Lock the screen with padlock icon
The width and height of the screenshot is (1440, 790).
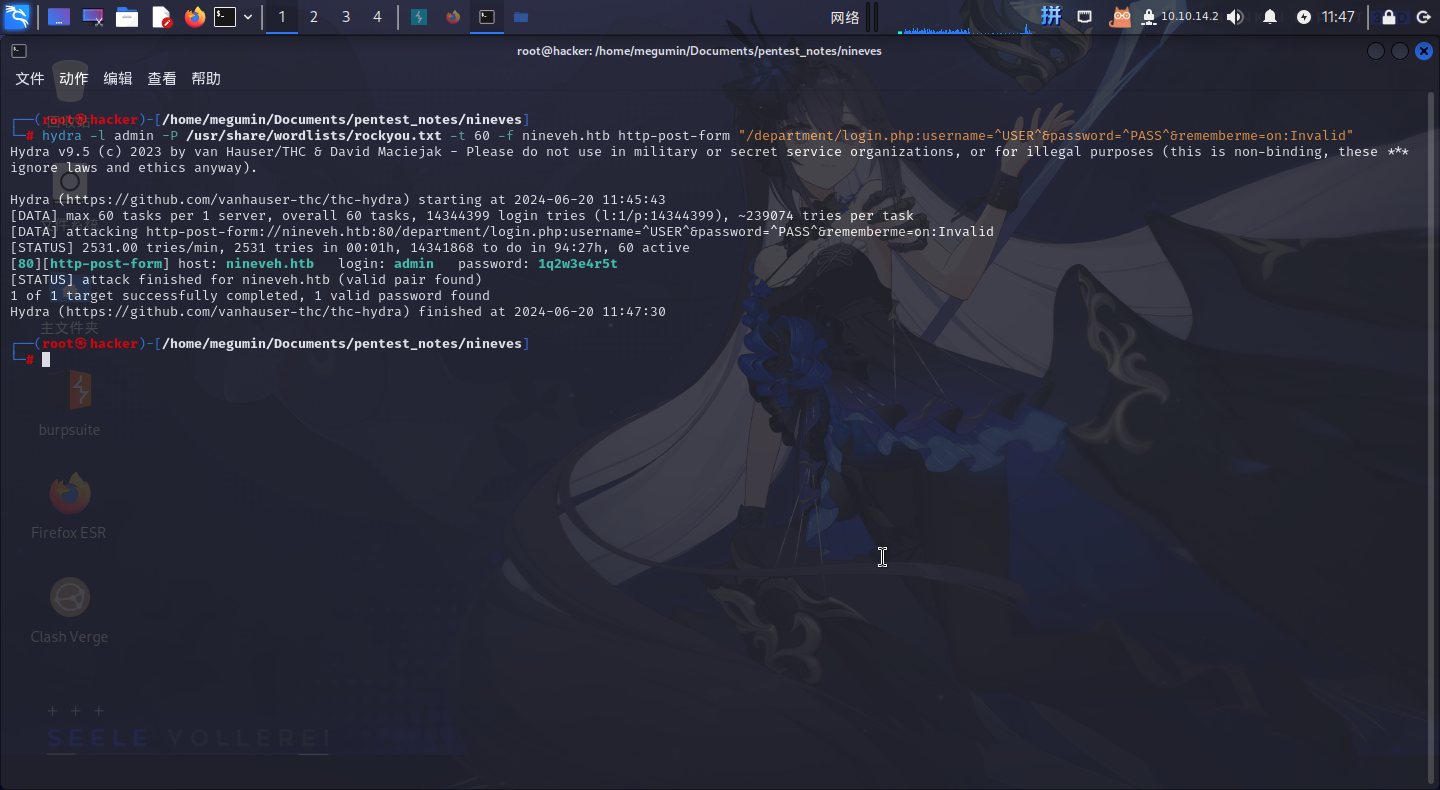1389,17
